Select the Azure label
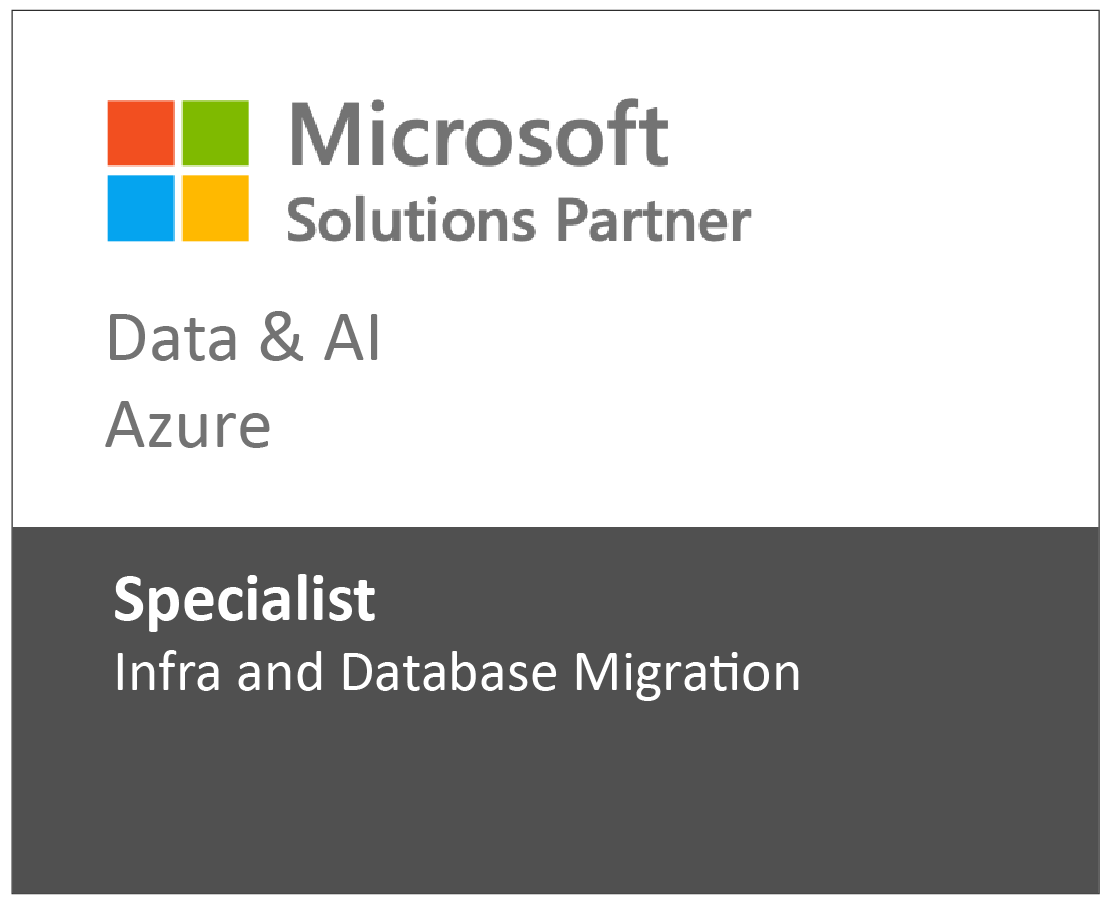 pyautogui.click(x=188, y=425)
